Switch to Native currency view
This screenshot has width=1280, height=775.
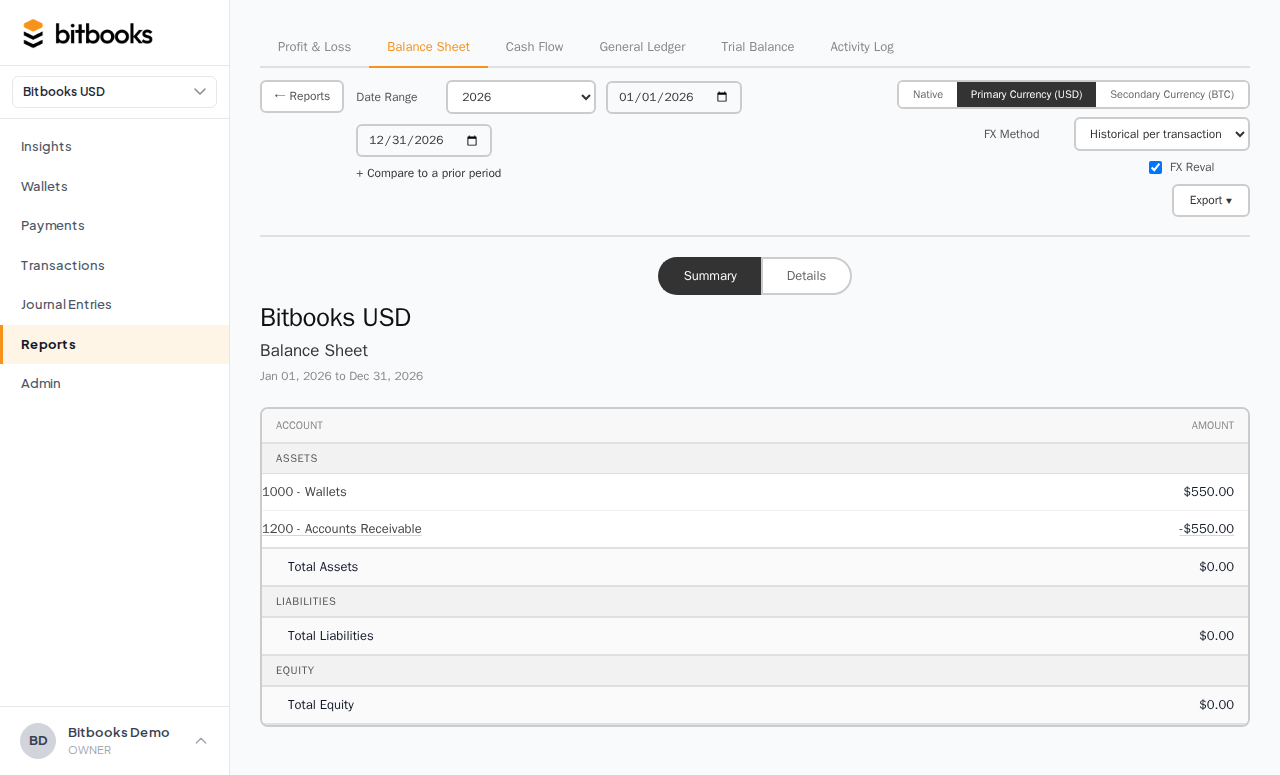tap(928, 94)
